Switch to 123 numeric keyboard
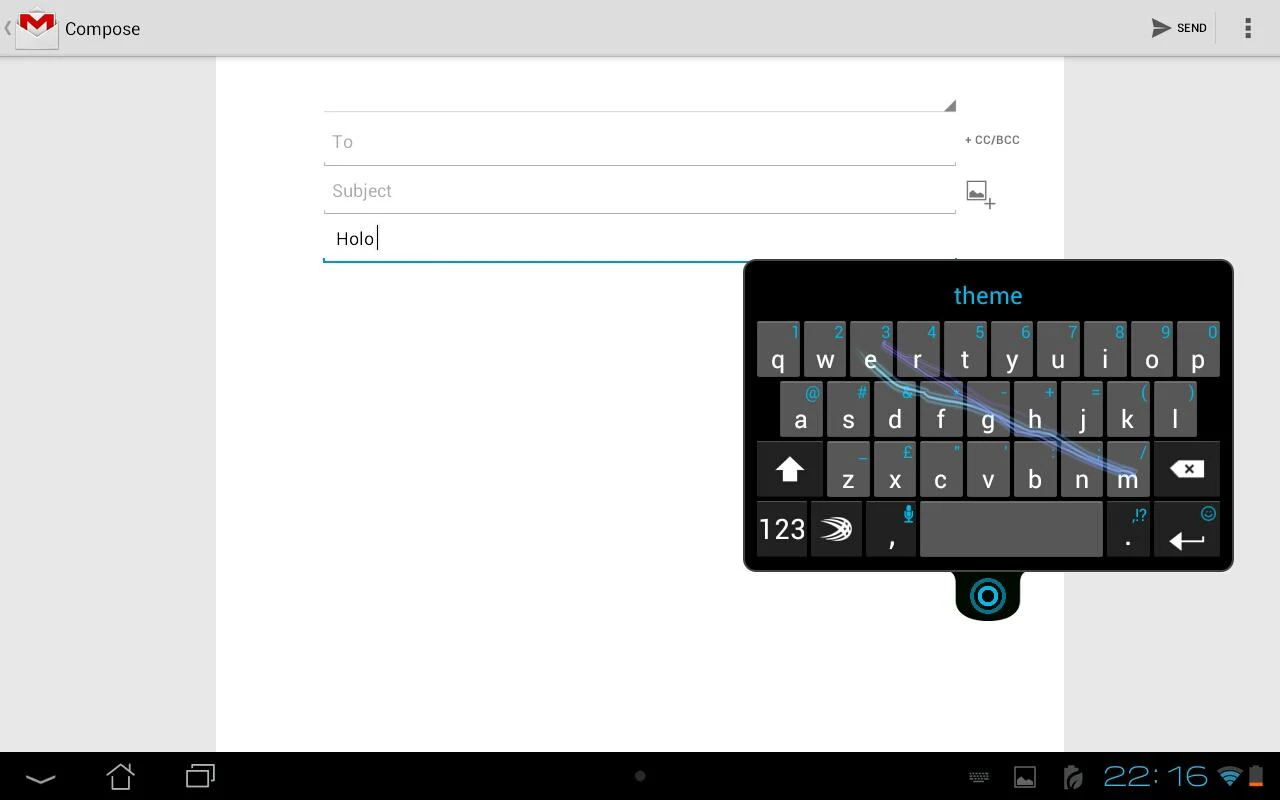This screenshot has width=1280, height=800. [x=782, y=529]
